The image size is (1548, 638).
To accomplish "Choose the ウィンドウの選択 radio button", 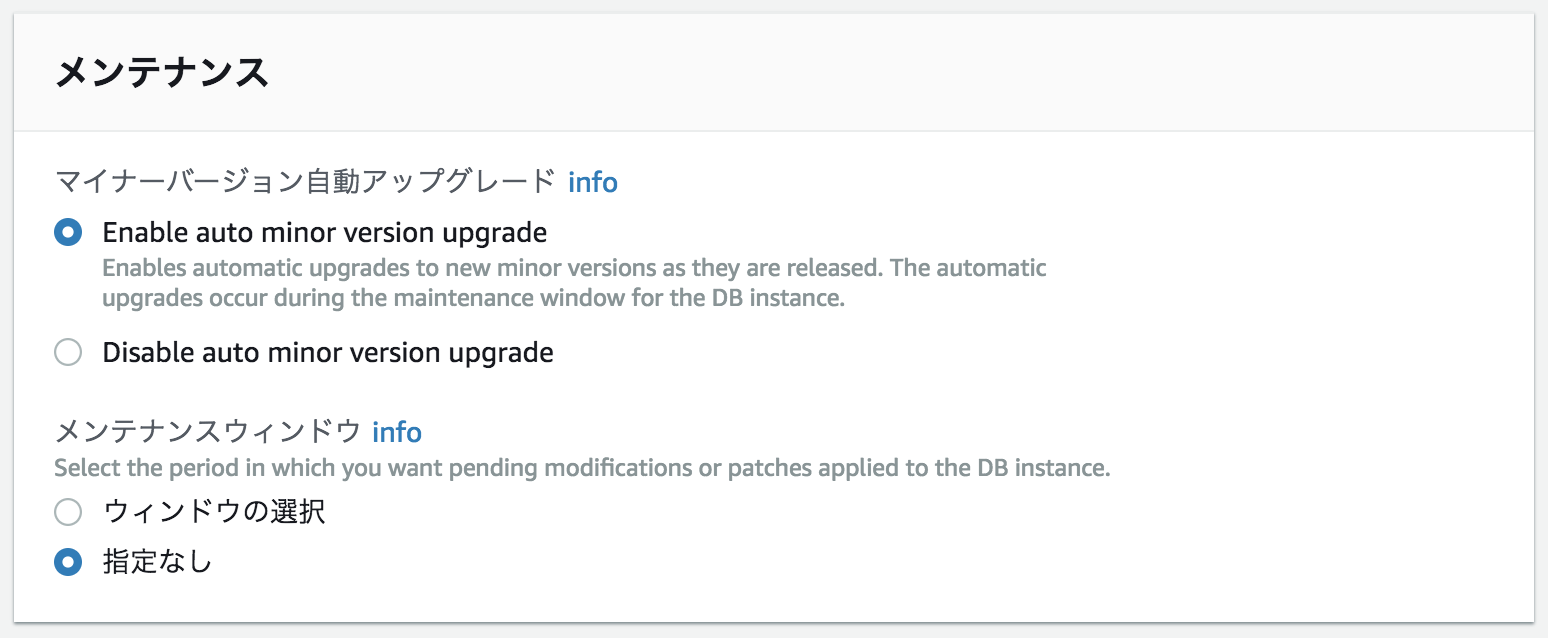I will tap(68, 513).
